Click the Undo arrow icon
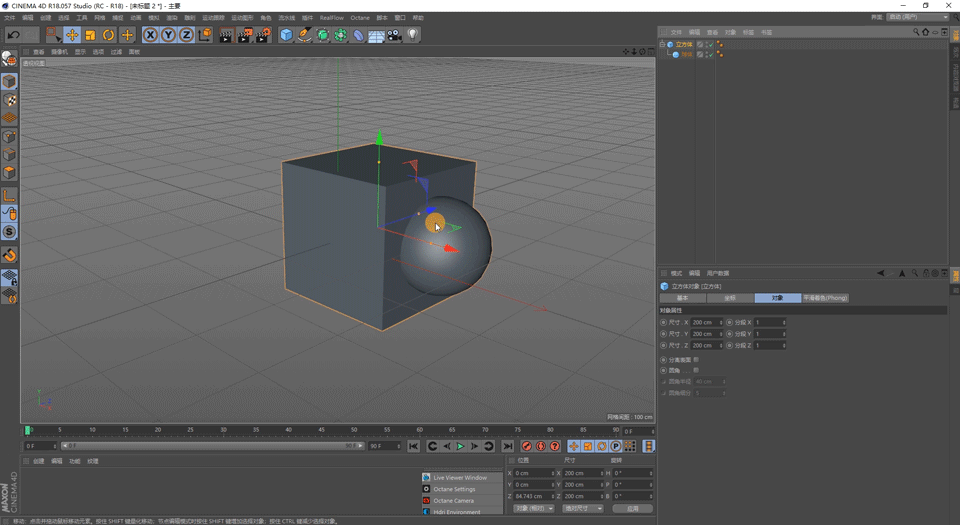Viewport: 960px width, 525px height. (x=13, y=35)
